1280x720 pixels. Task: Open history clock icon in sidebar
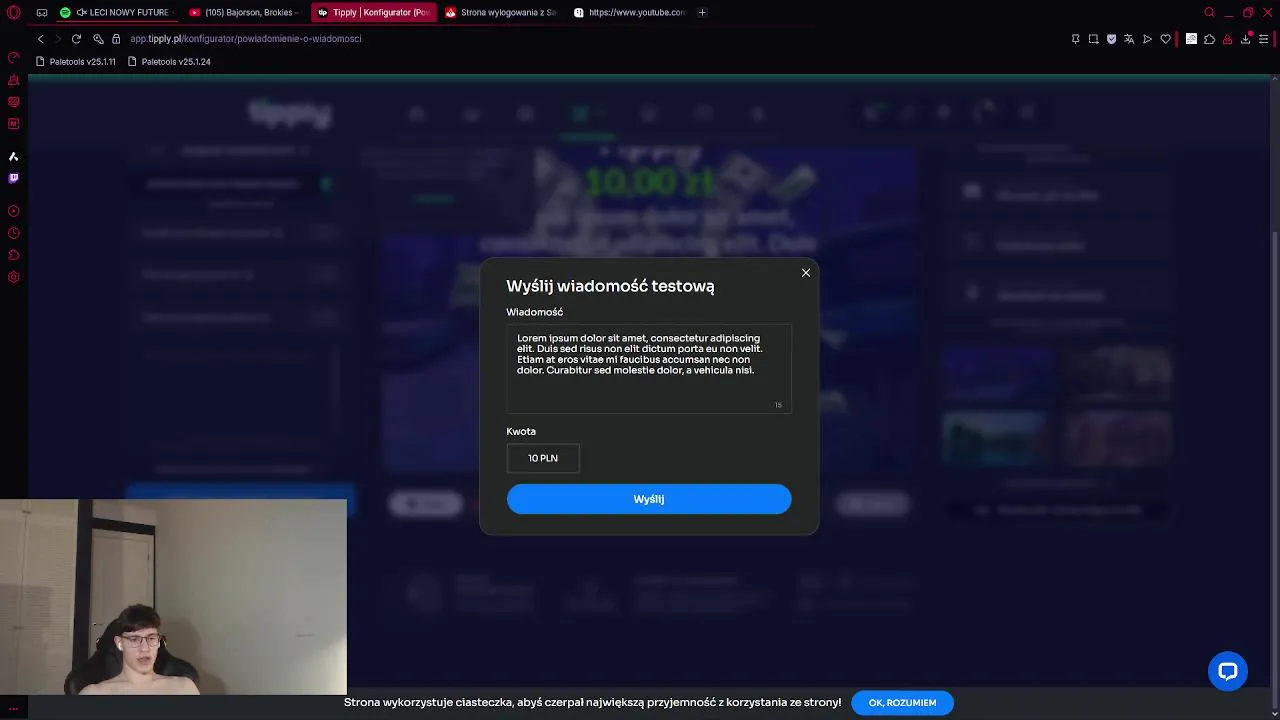coord(14,233)
